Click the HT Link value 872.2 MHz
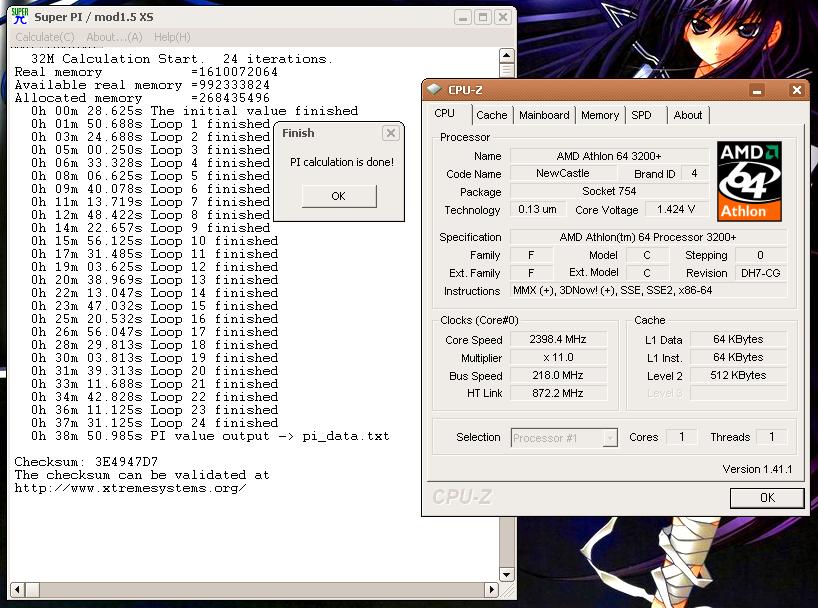 558,393
